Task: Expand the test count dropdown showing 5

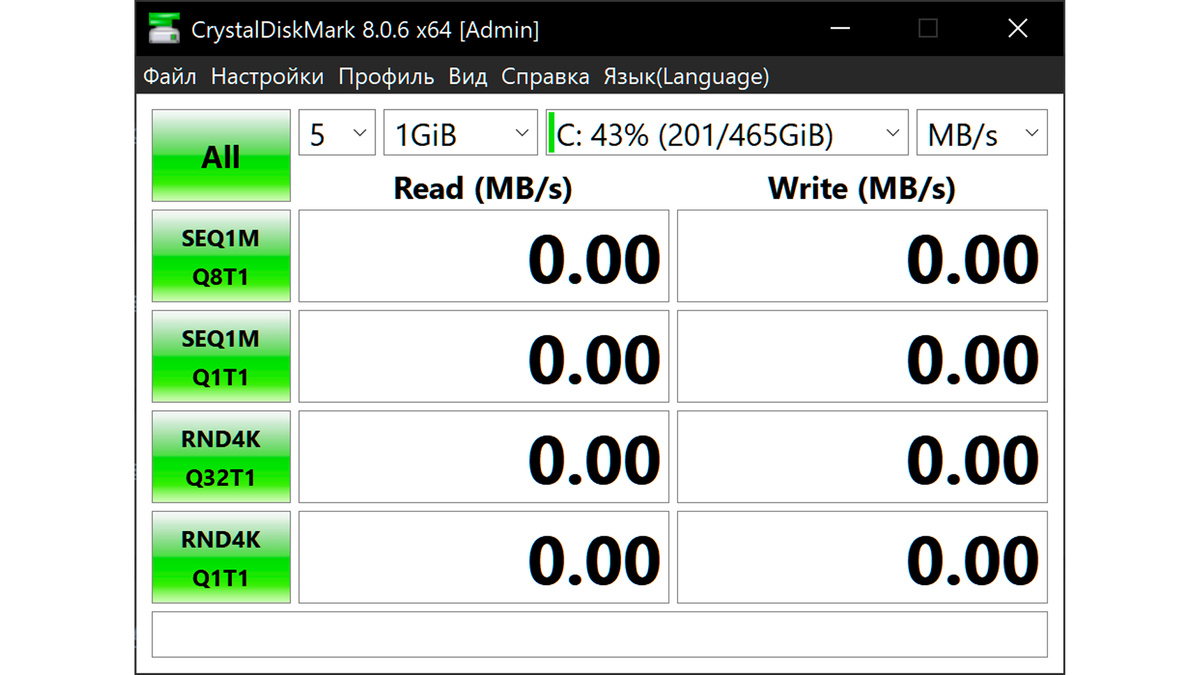Action: pyautogui.click(x=337, y=133)
